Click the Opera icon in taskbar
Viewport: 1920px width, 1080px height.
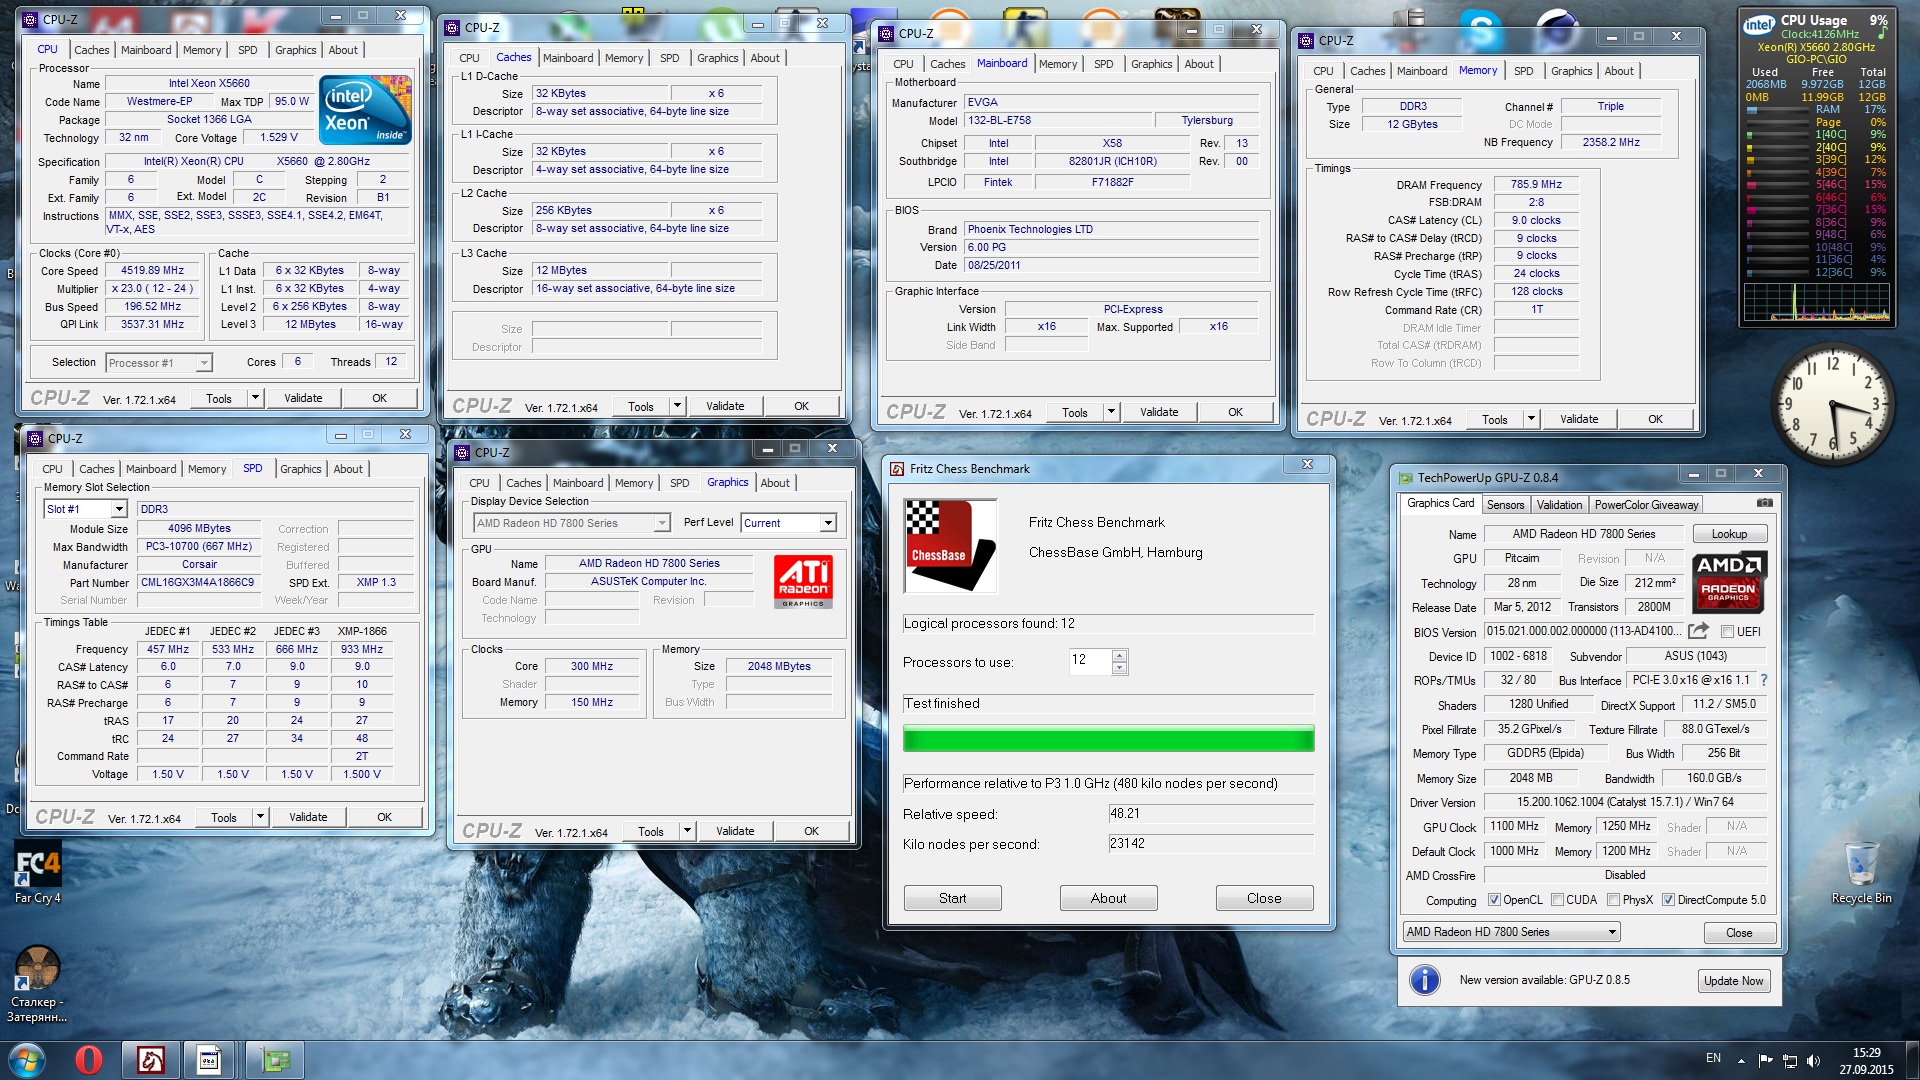(88, 1060)
